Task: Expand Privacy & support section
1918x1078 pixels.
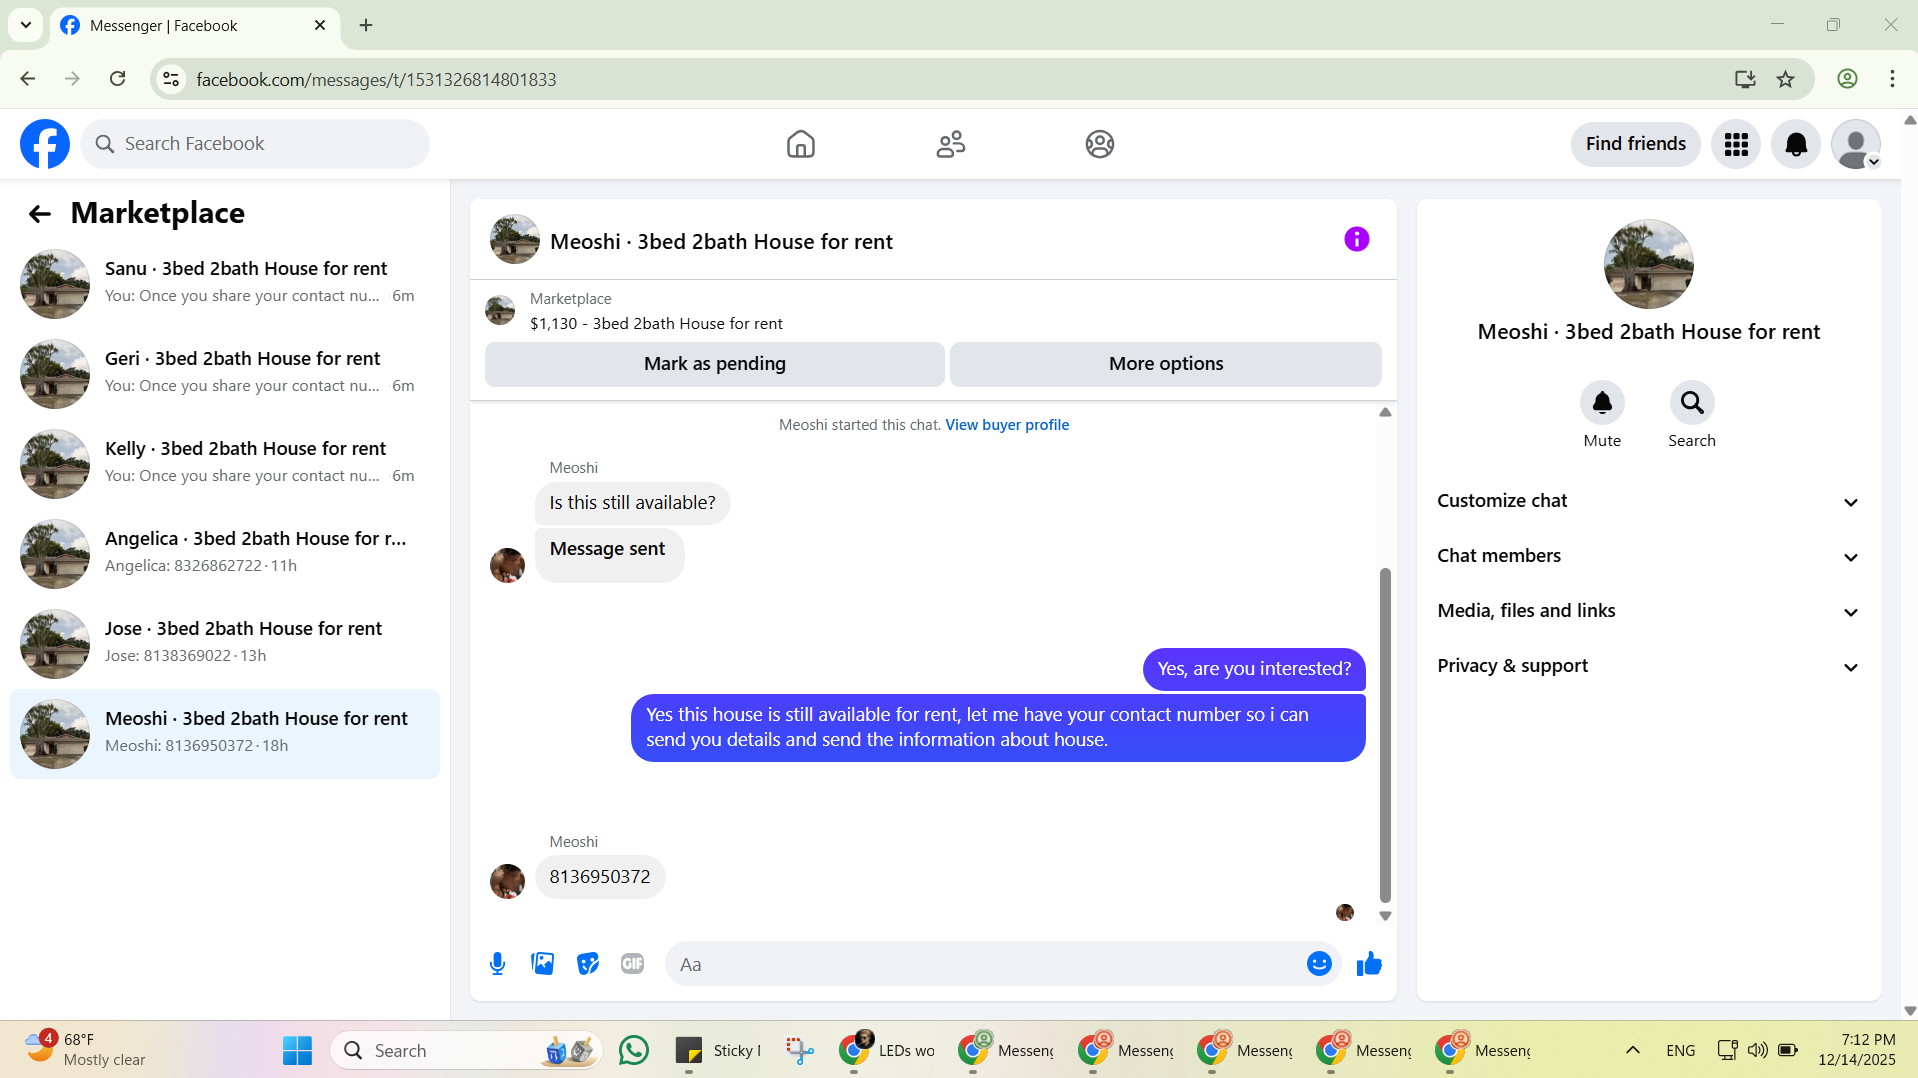Action: tap(1648, 666)
